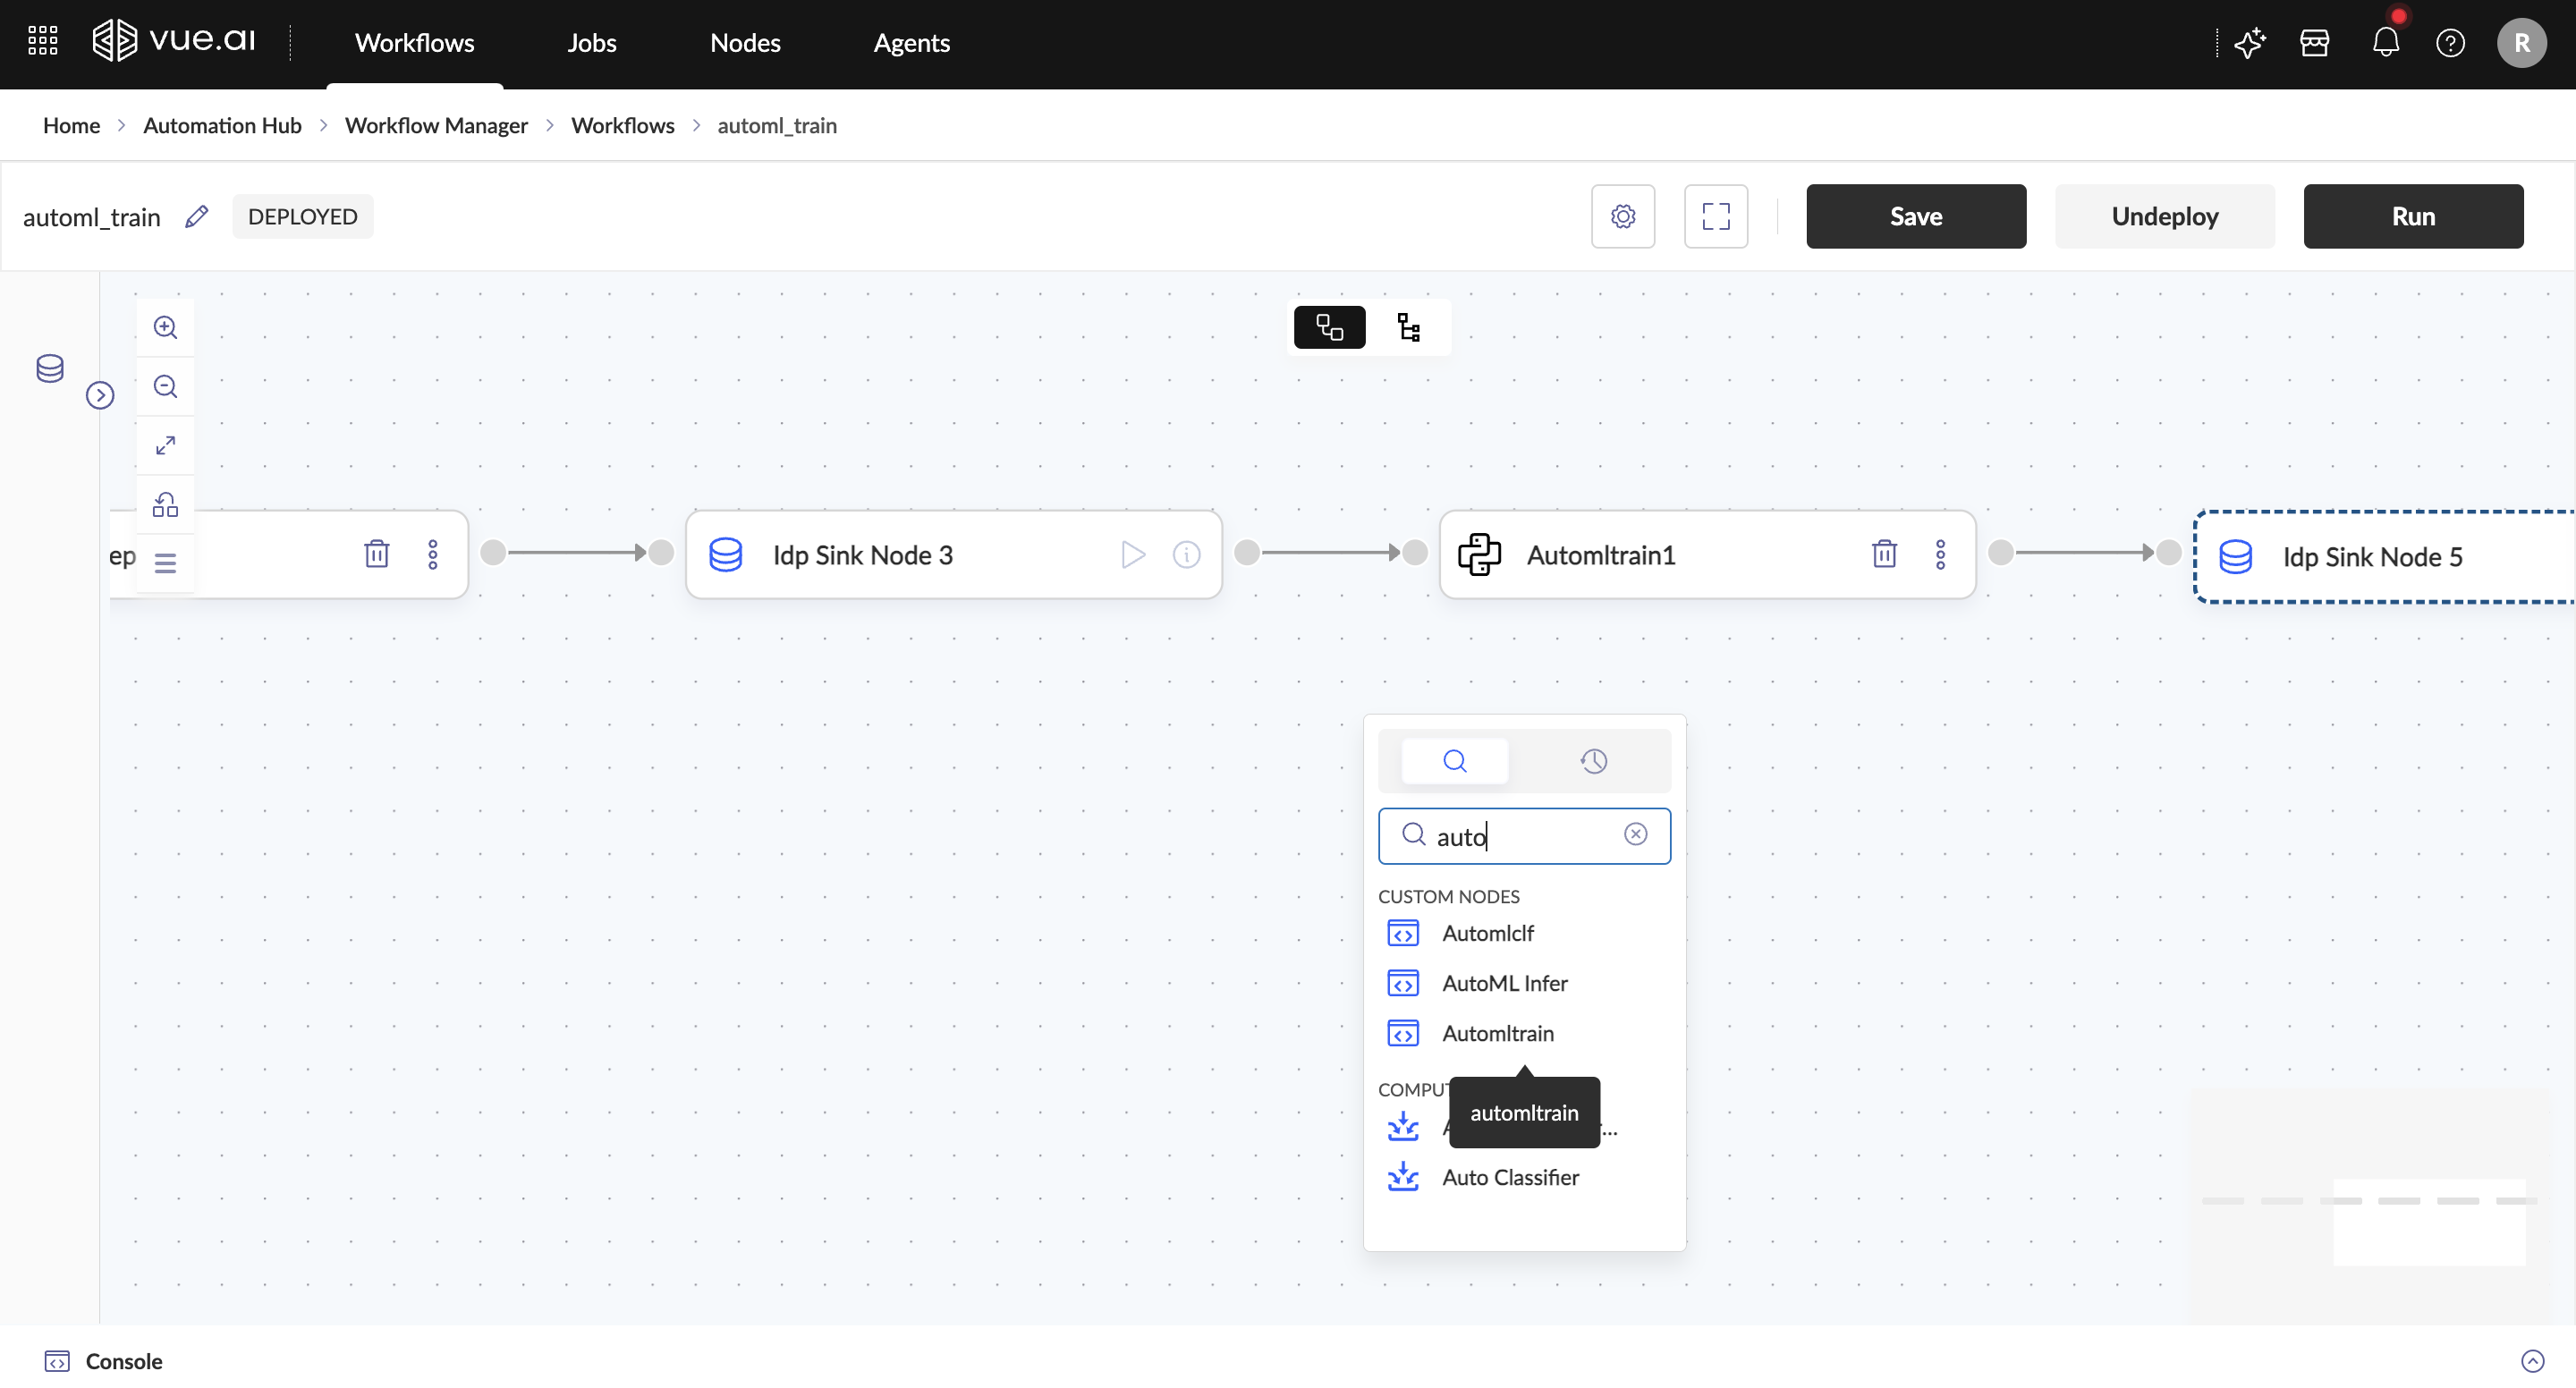Delete the Automltrain1 node via trash icon
Image resolution: width=2576 pixels, height=1388 pixels.
1884,554
